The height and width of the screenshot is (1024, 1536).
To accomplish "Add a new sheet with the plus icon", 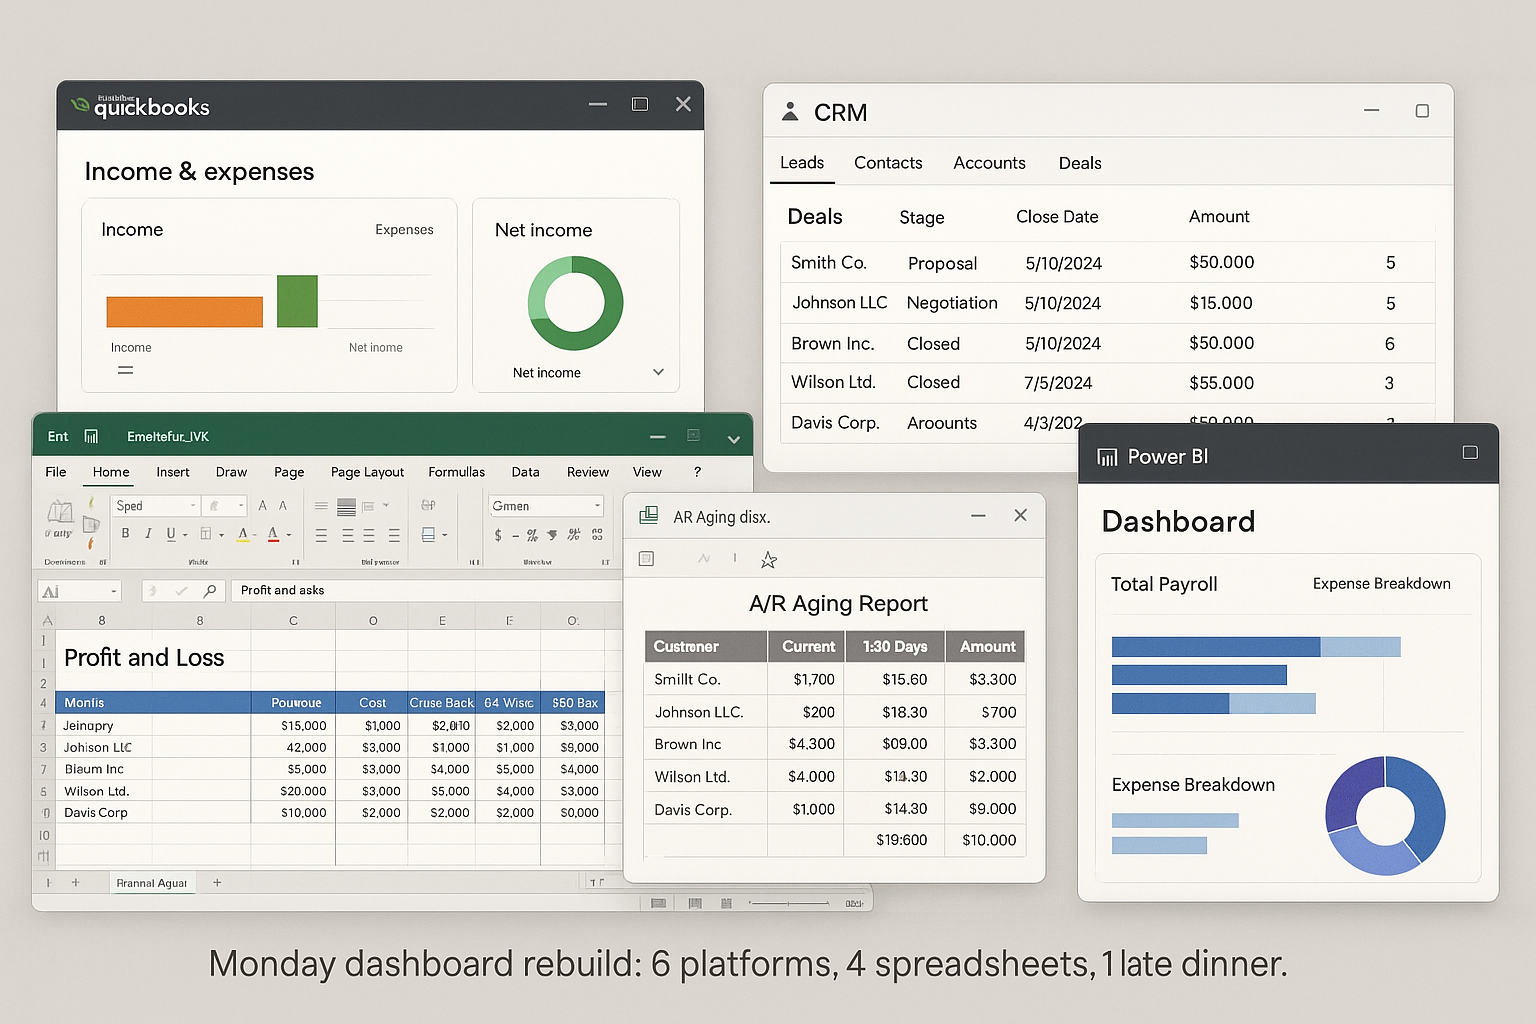I will point(217,883).
